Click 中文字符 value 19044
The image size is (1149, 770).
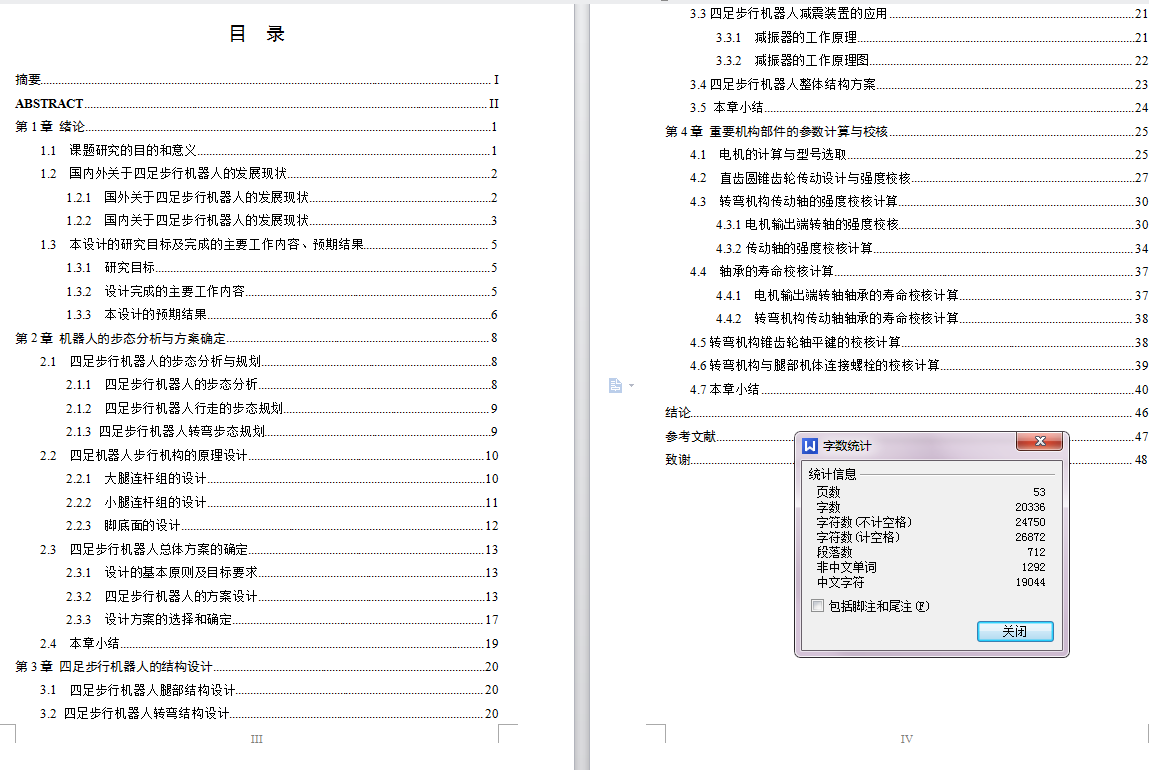(1030, 582)
